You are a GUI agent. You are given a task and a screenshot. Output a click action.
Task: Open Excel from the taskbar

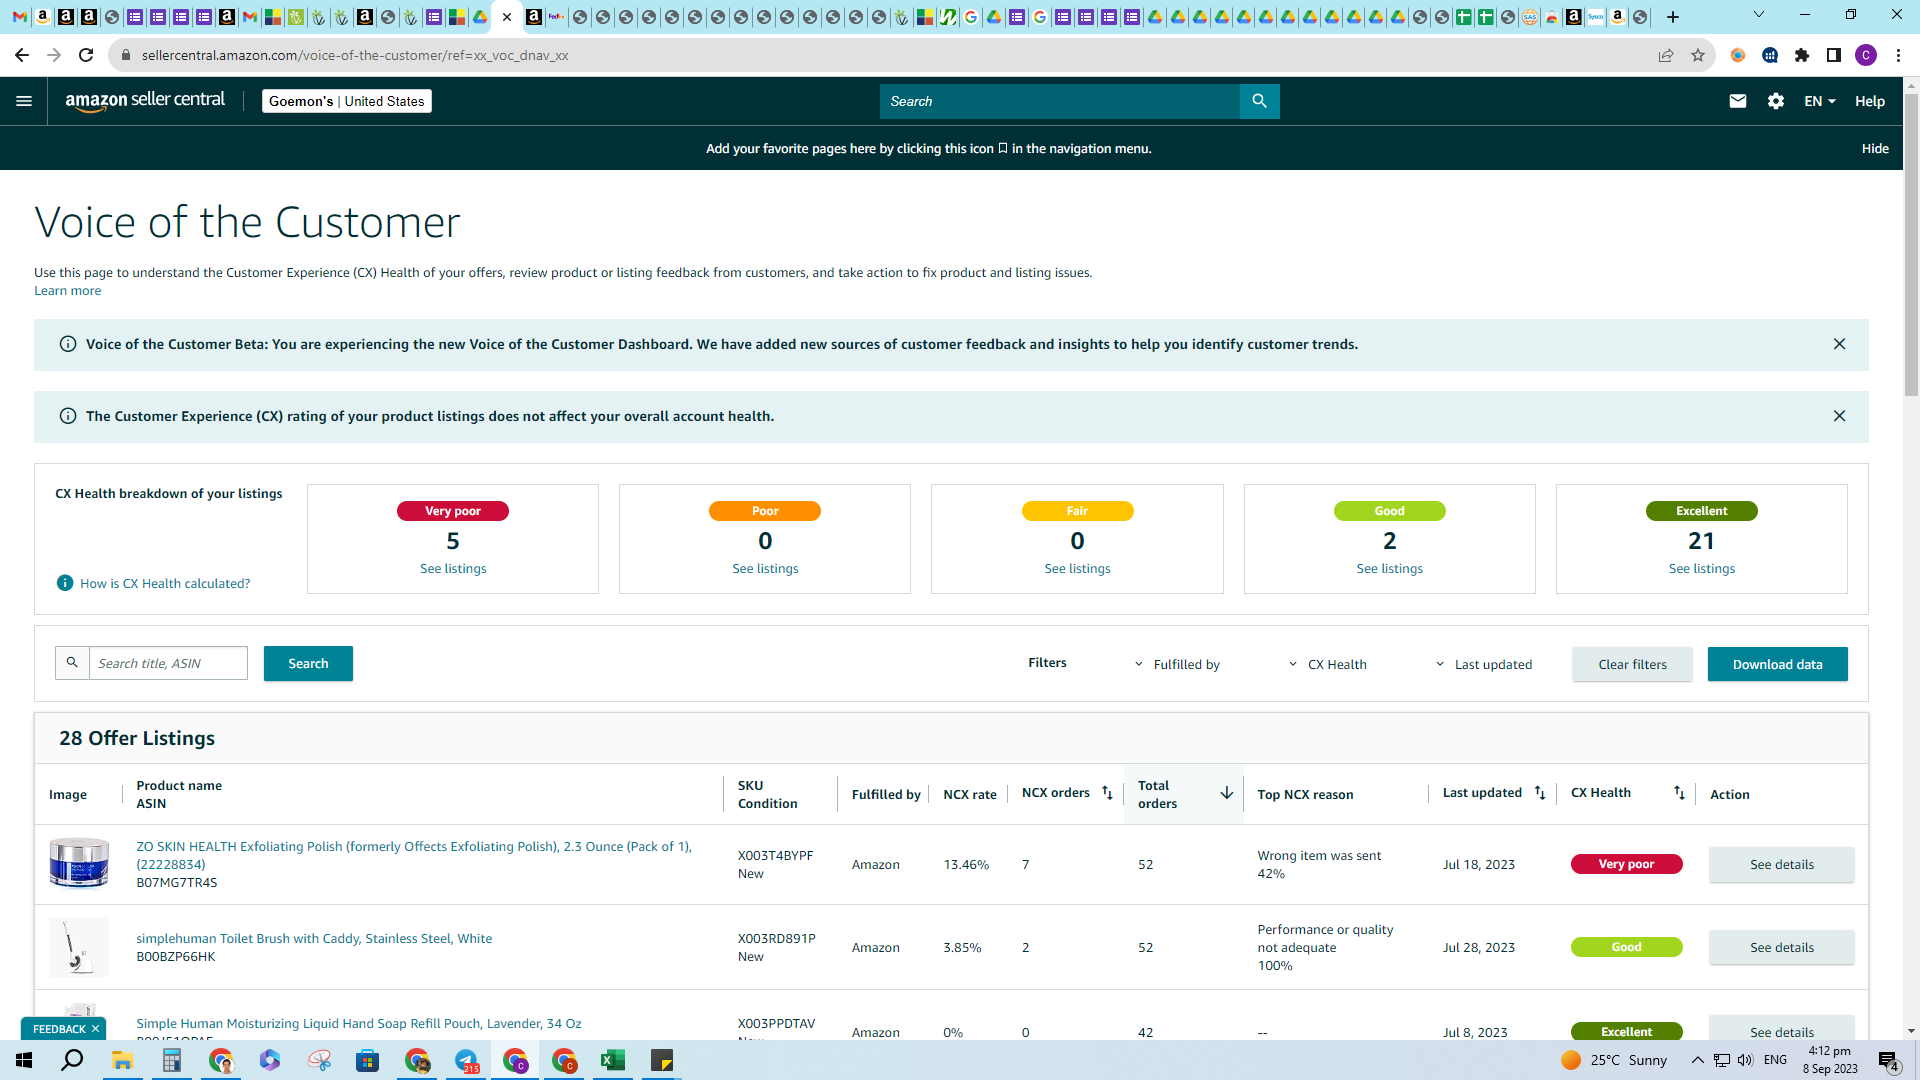[x=613, y=1060]
